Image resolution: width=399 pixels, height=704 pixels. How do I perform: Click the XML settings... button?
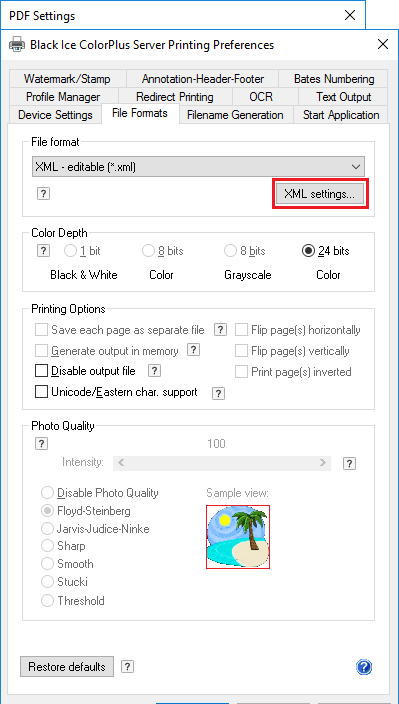click(320, 194)
